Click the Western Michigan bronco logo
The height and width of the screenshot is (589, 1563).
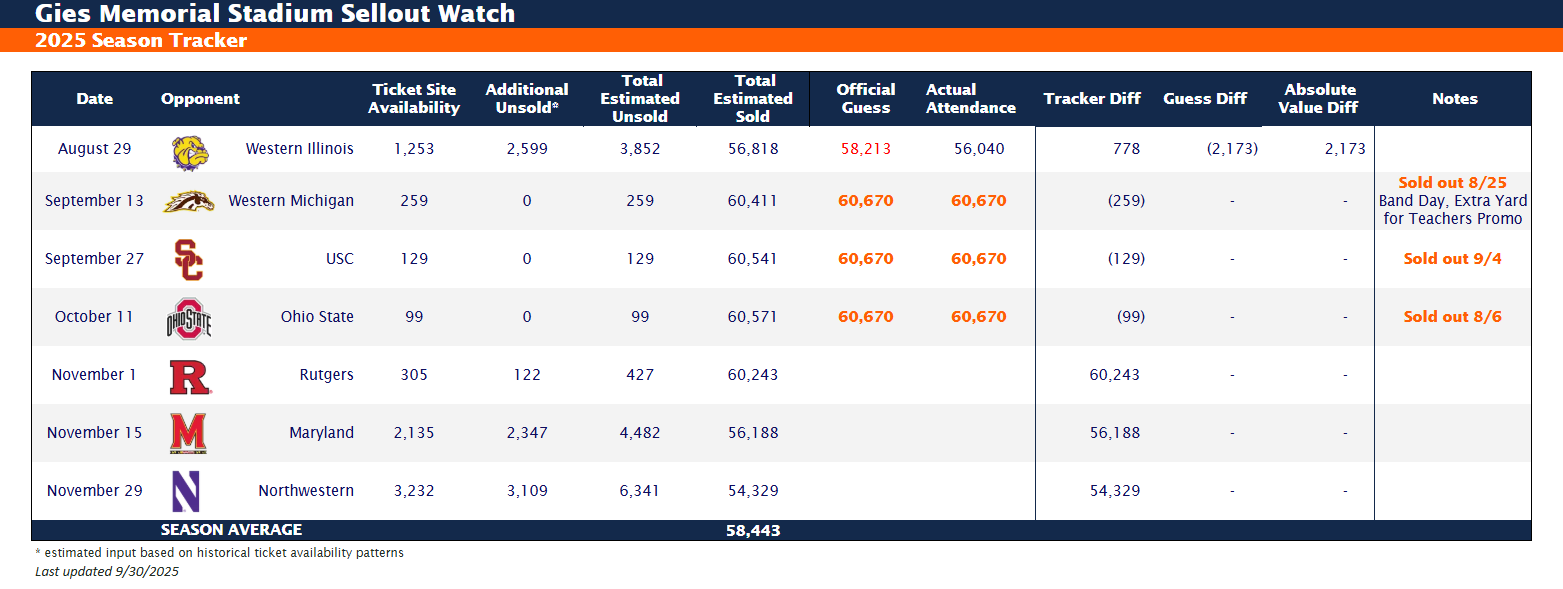[x=188, y=201]
